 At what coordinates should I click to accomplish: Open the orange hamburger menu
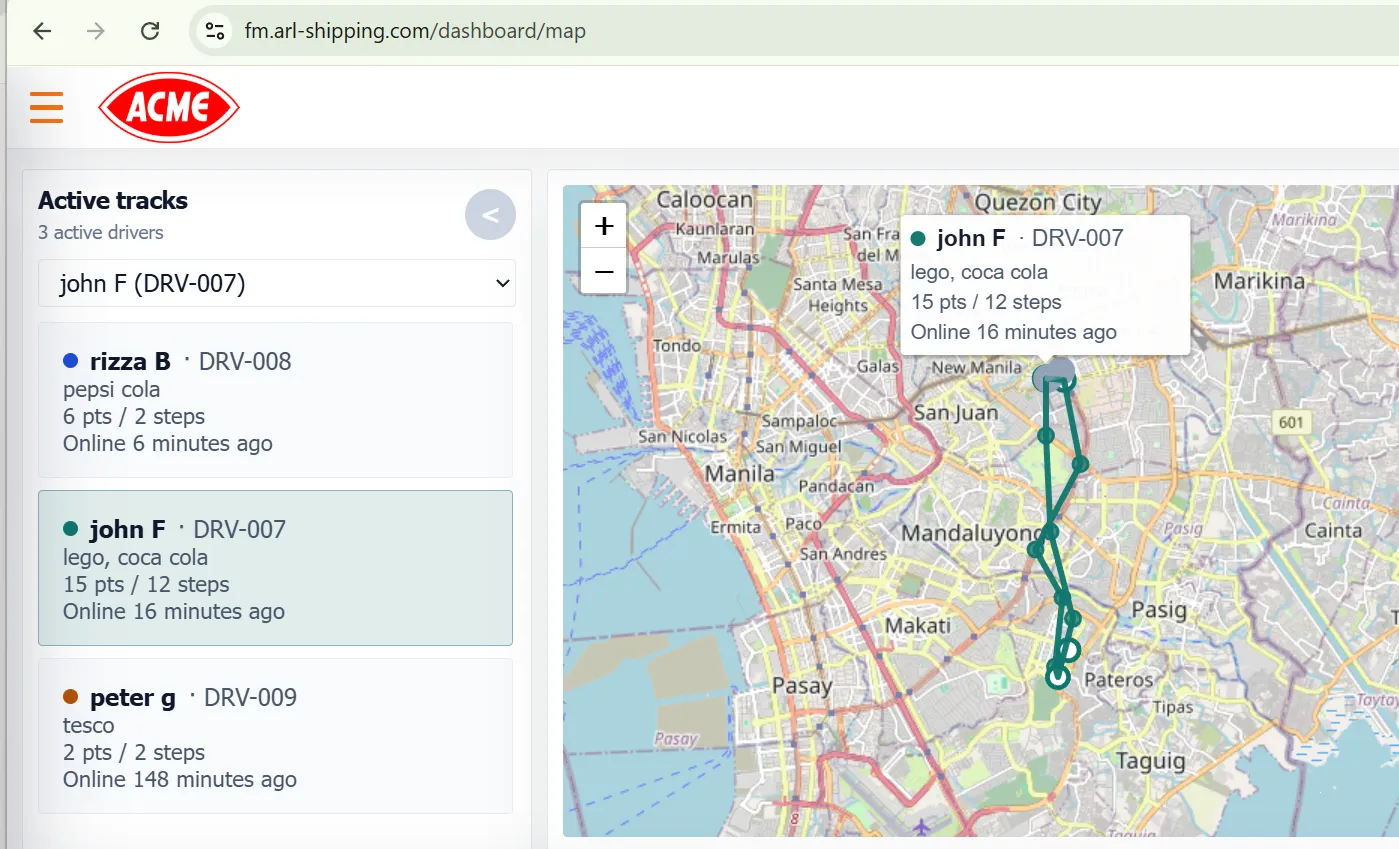point(46,107)
